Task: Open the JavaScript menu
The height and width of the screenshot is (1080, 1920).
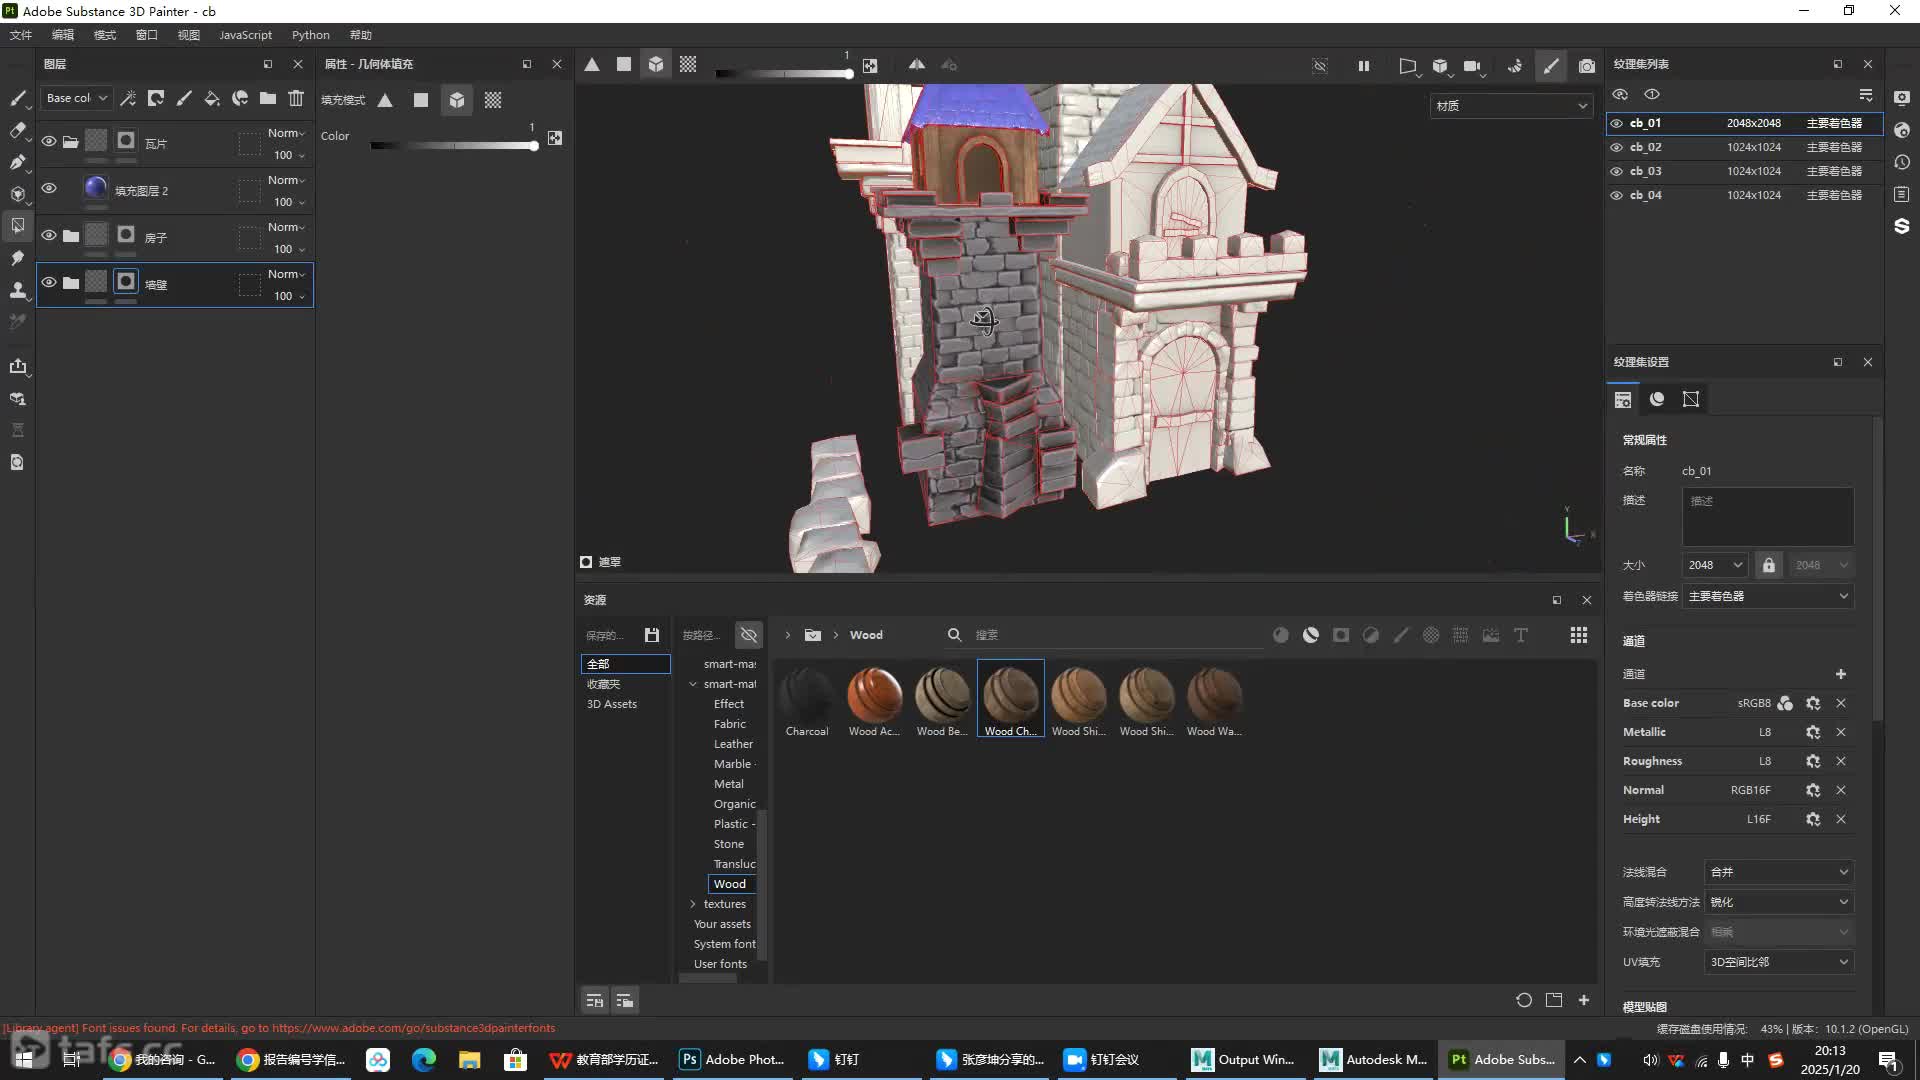Action: [x=245, y=35]
